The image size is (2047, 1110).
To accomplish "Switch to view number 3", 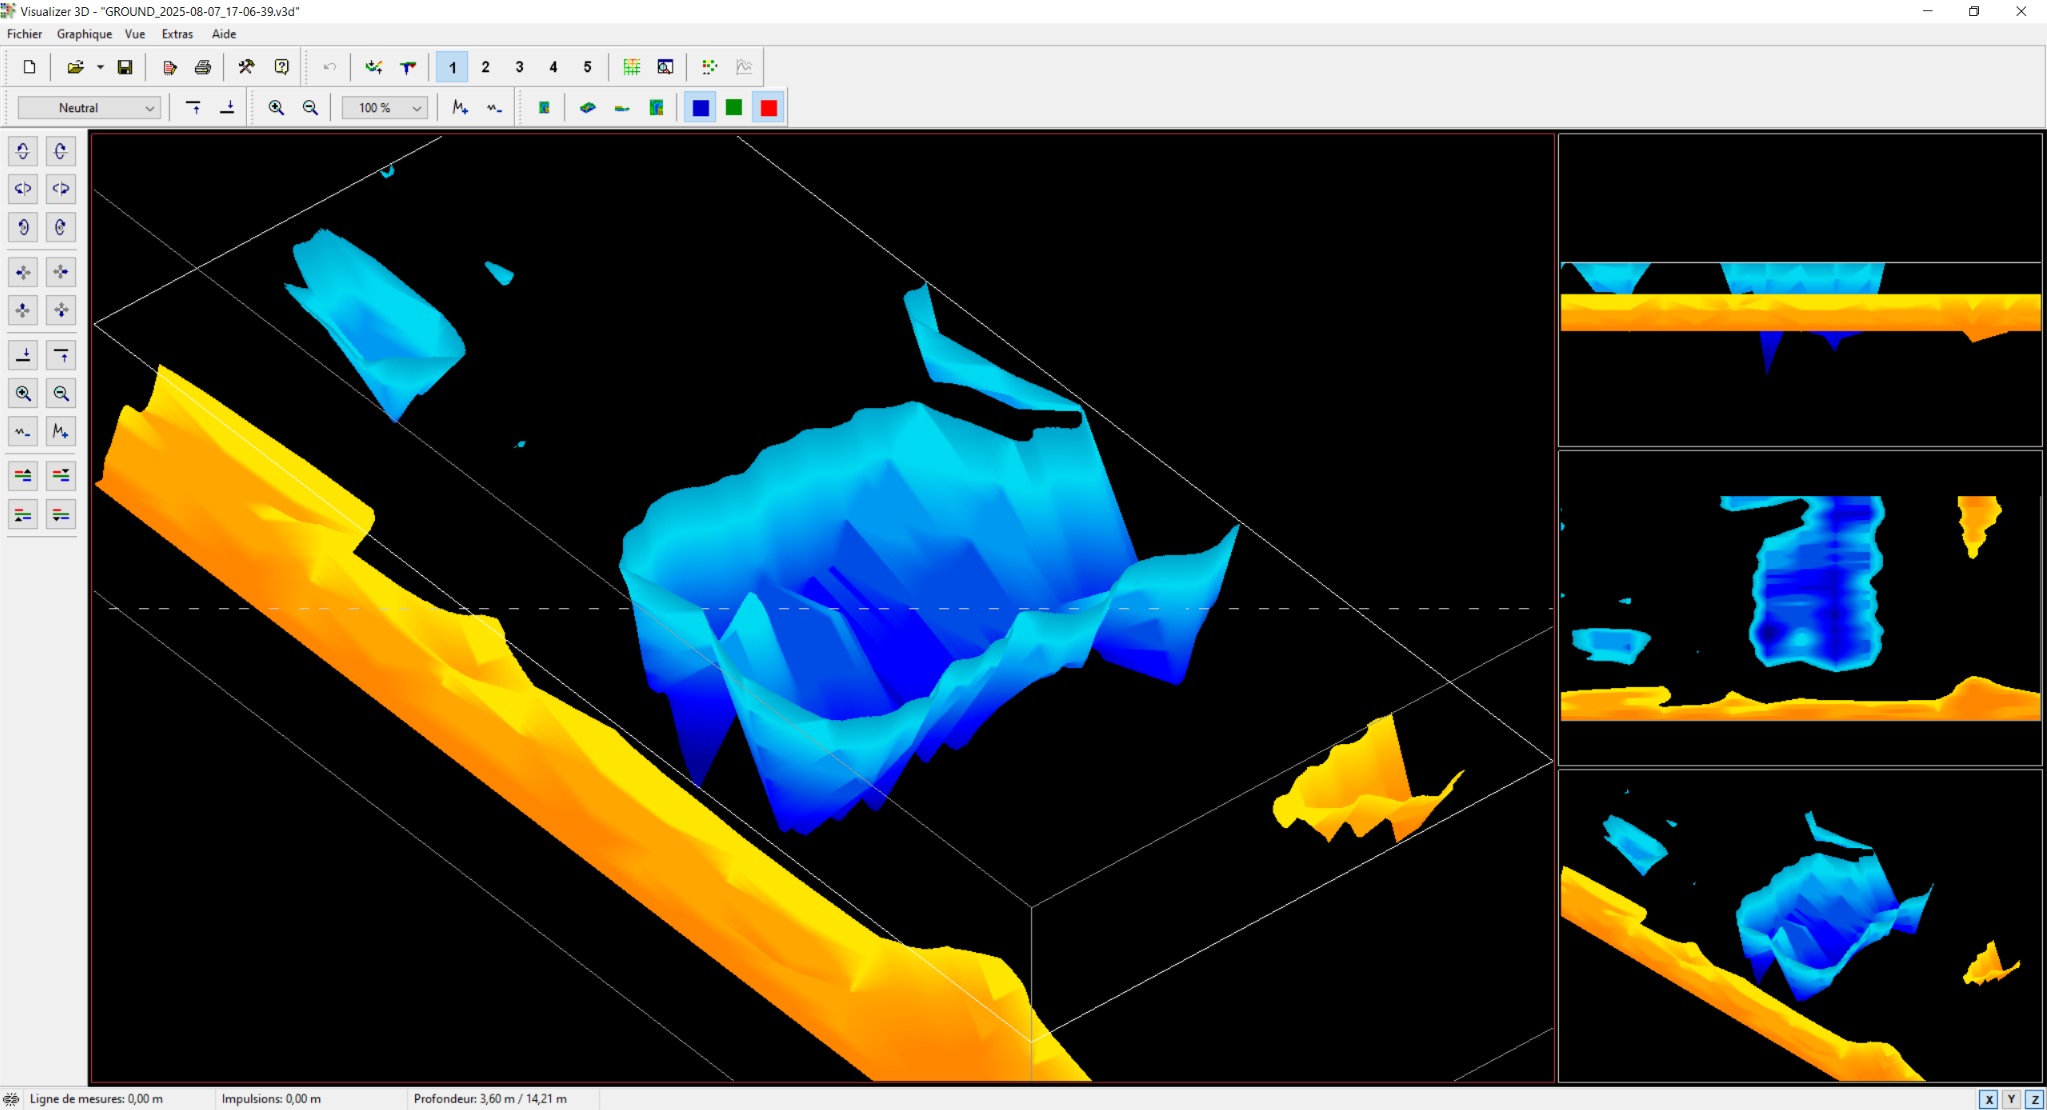I will 519,67.
